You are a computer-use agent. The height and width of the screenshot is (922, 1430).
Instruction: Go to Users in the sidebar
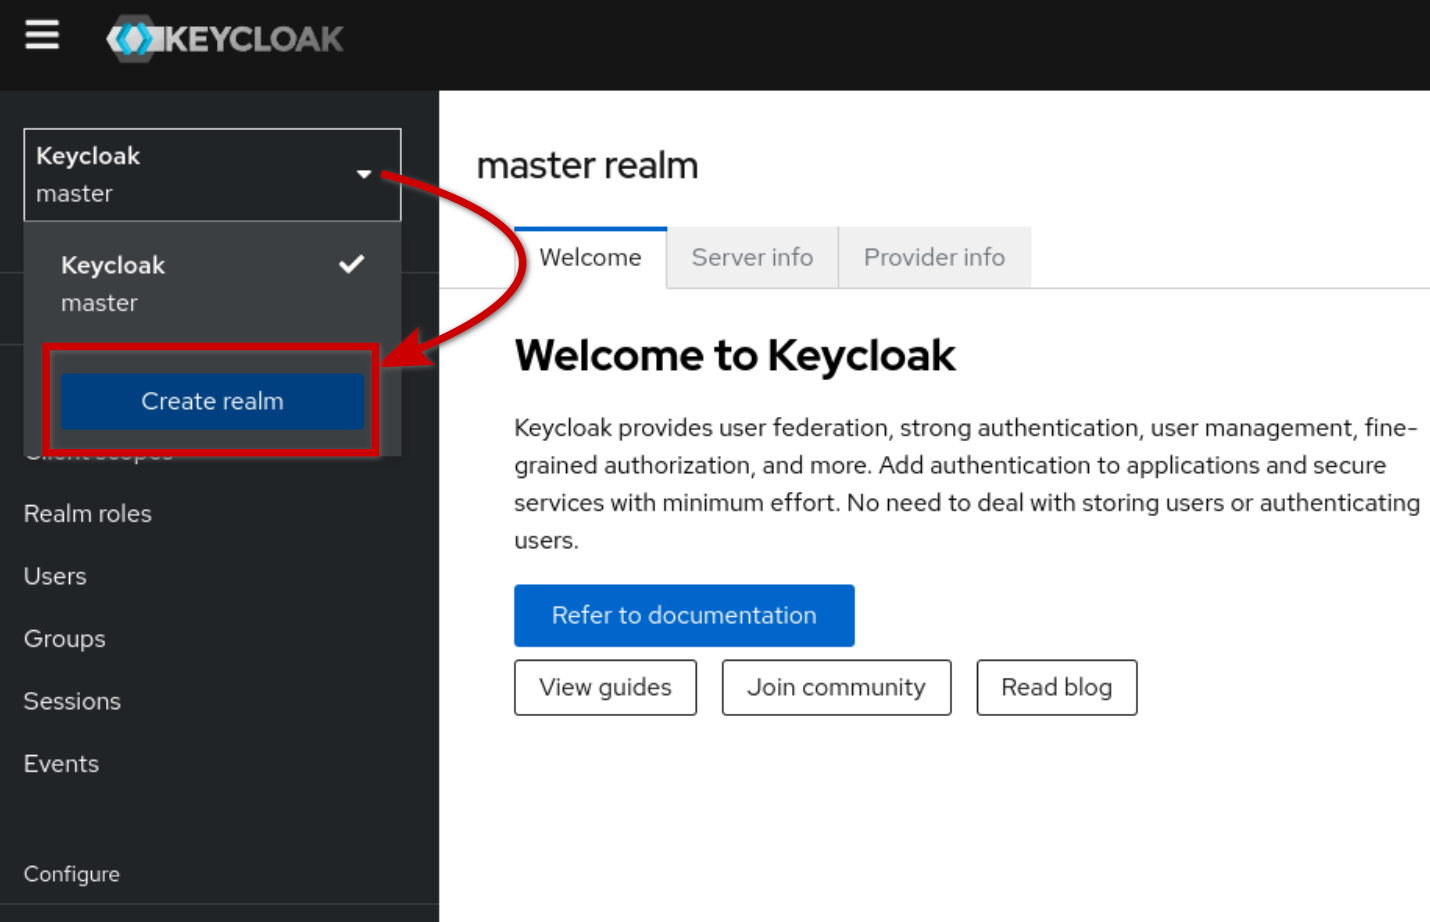point(55,576)
